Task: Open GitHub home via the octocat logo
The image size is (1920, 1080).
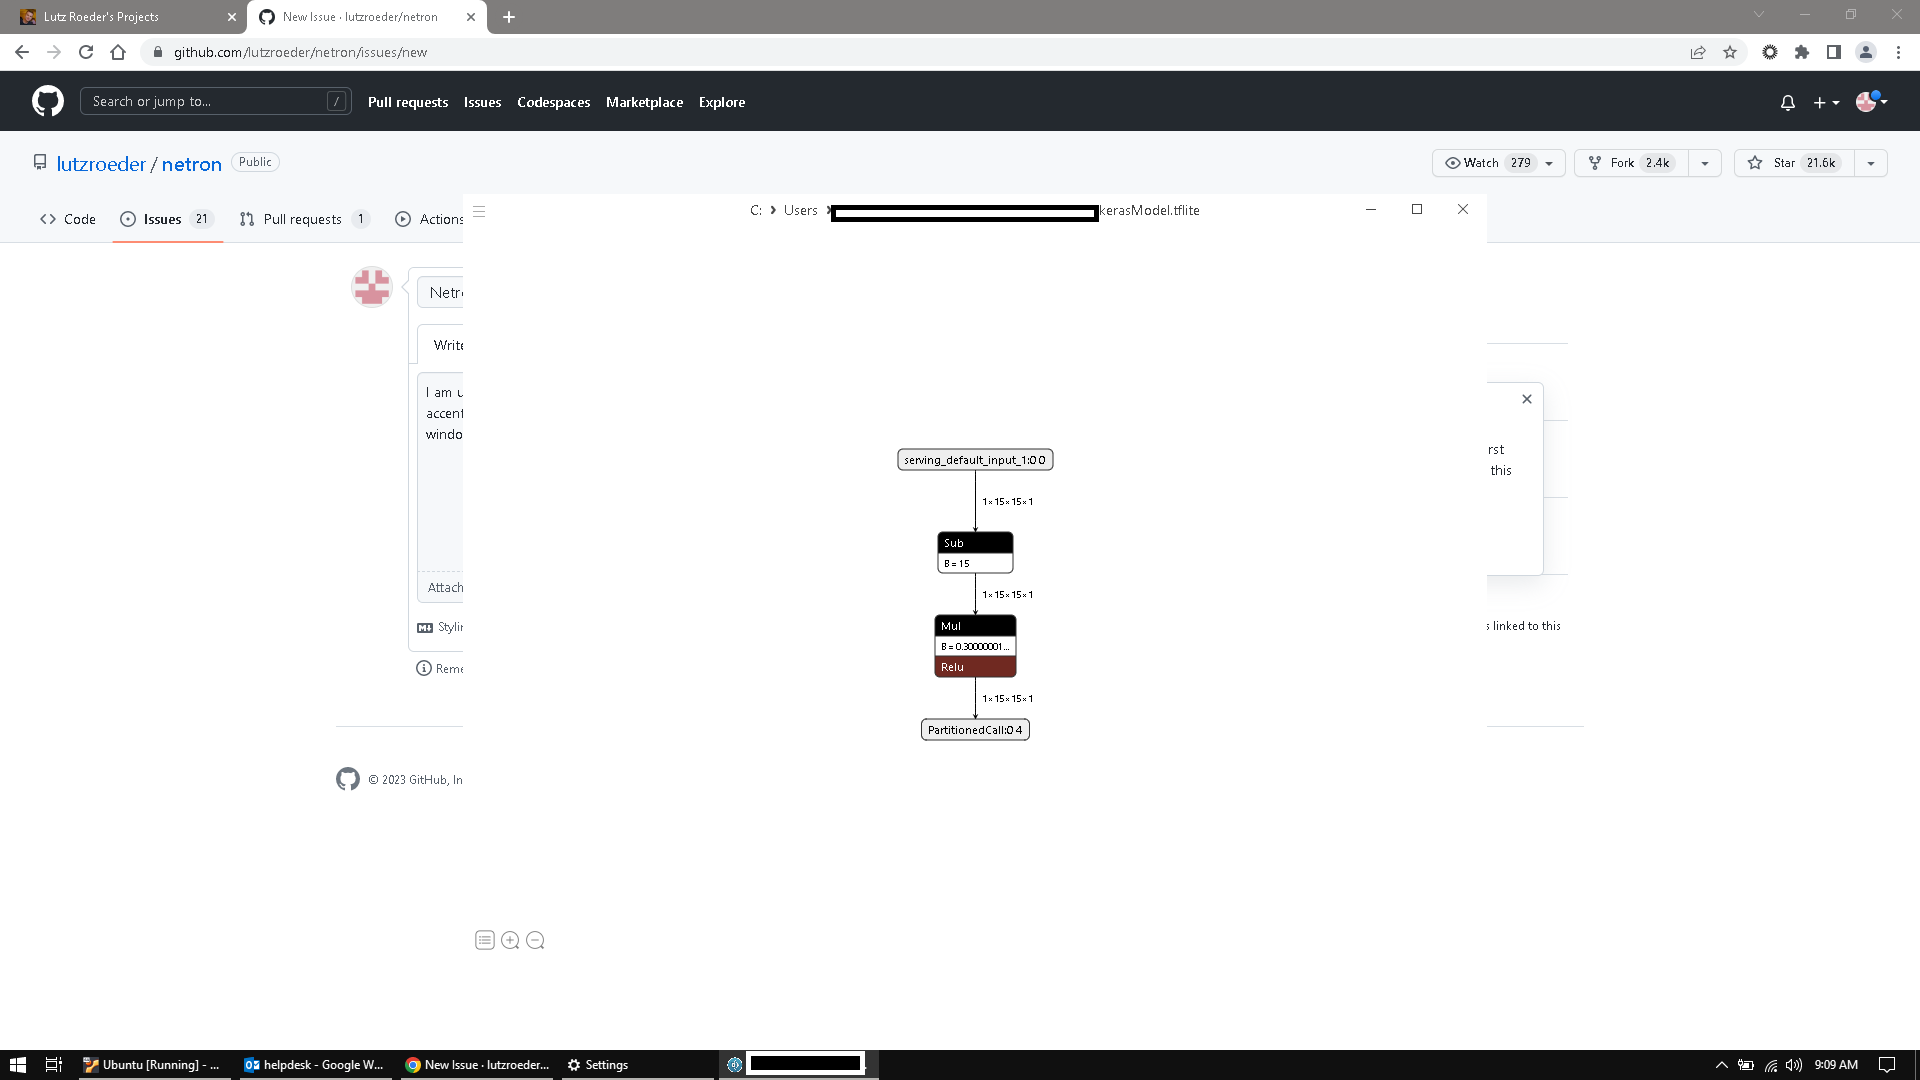Action: click(x=46, y=100)
